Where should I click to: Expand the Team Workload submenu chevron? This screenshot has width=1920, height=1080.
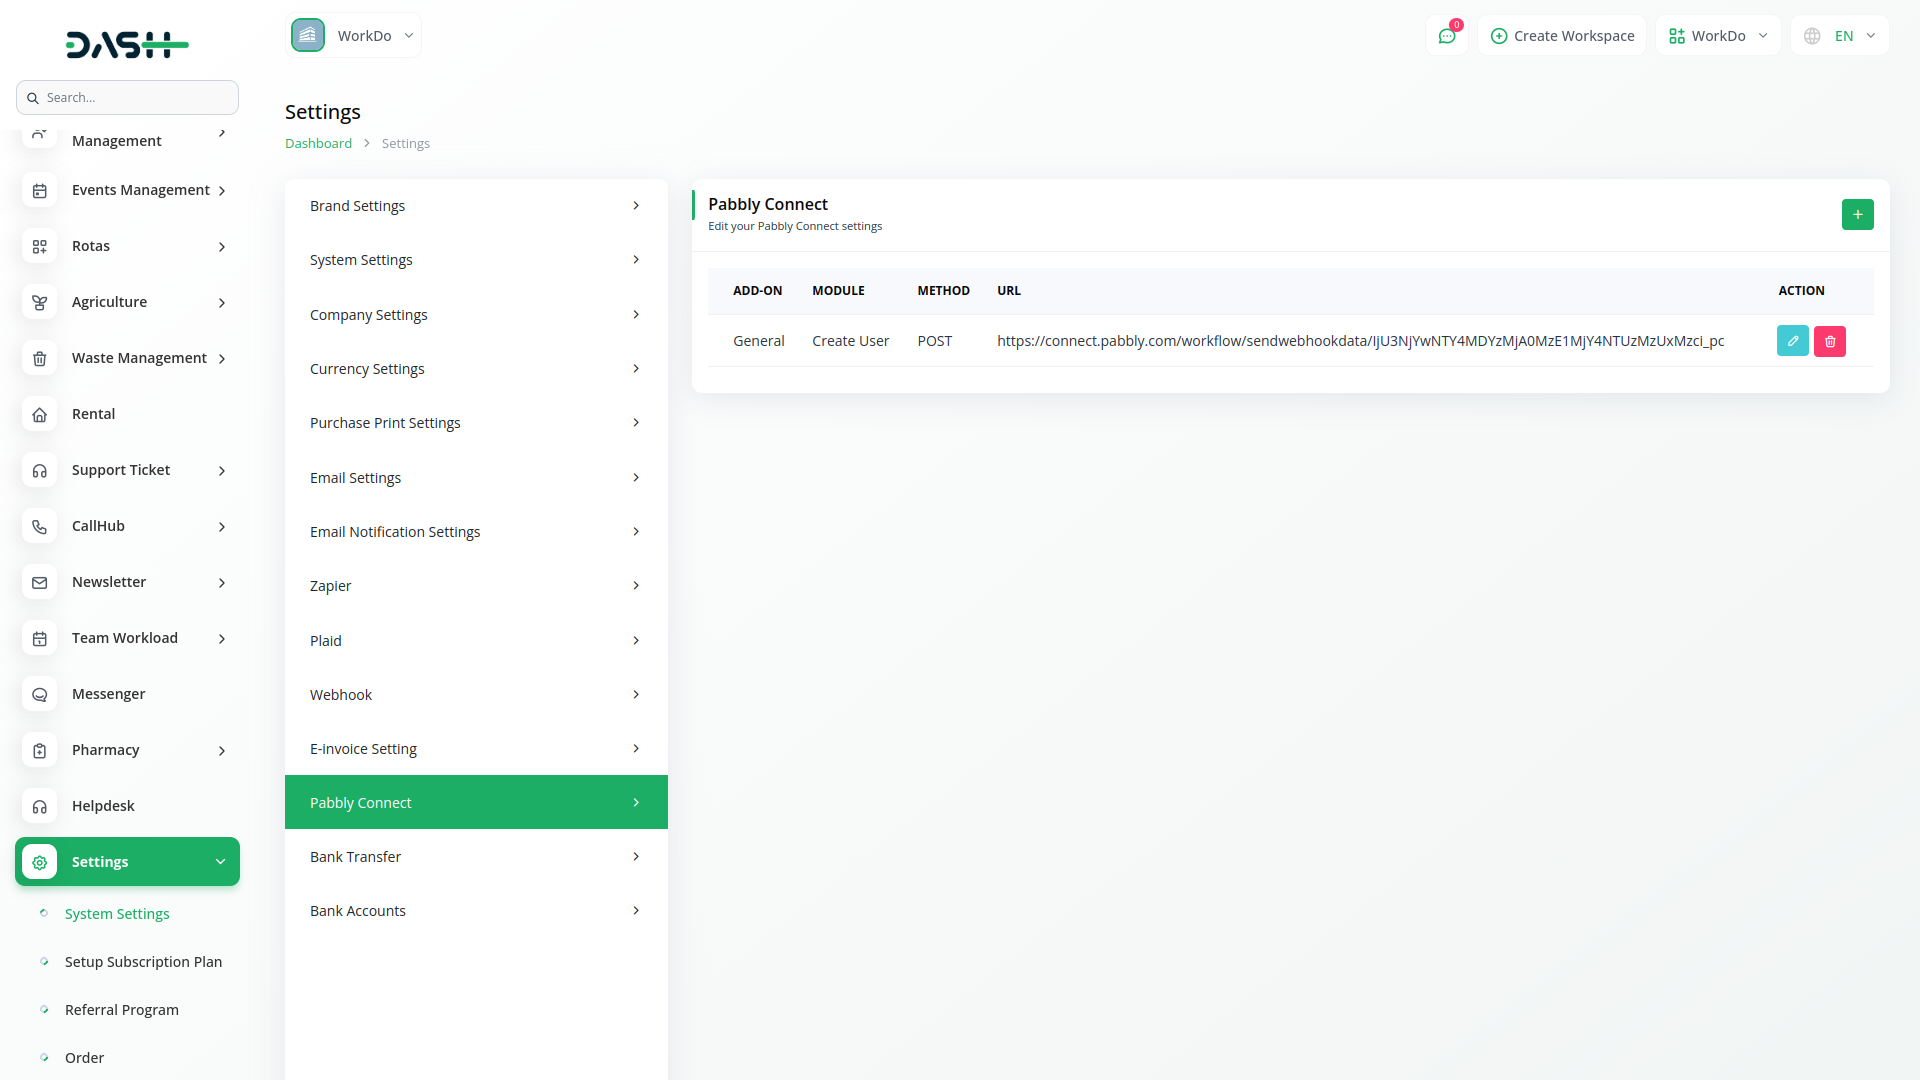tap(222, 639)
